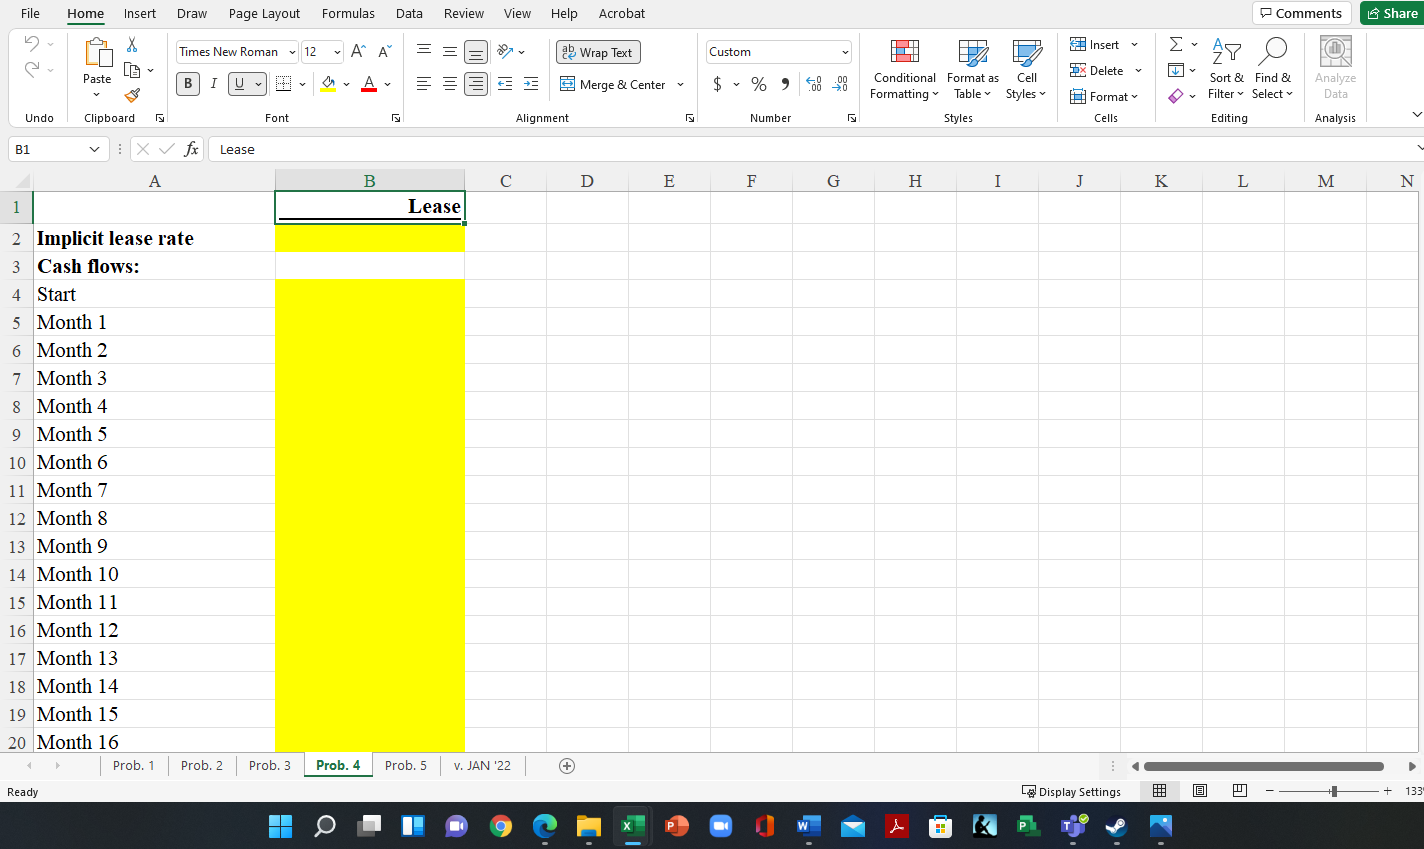Image resolution: width=1424 pixels, height=849 pixels.
Task: Click the Increase Indent icon
Action: tap(531, 84)
